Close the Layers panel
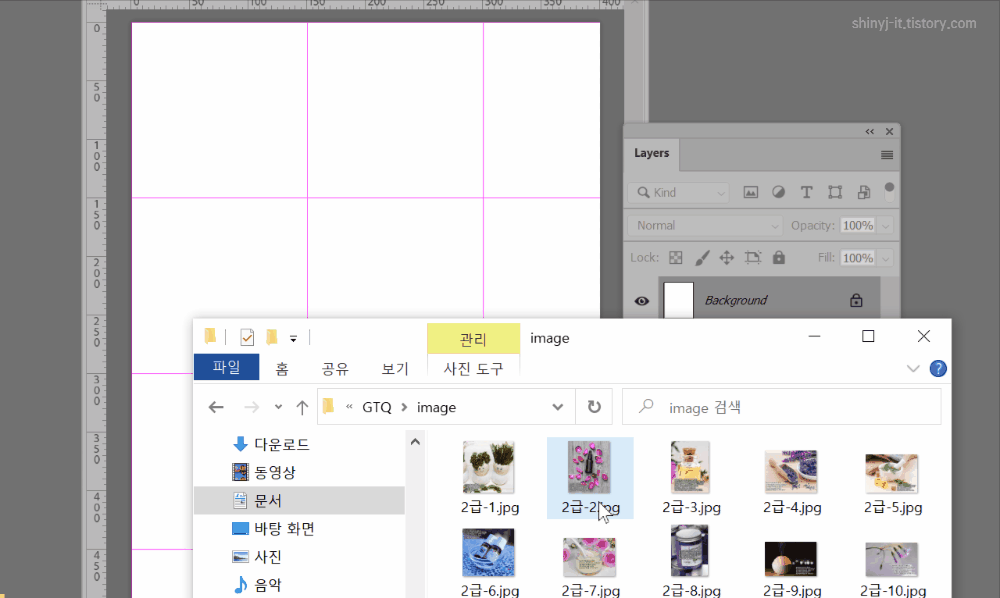The height and width of the screenshot is (598, 1000). (889, 131)
